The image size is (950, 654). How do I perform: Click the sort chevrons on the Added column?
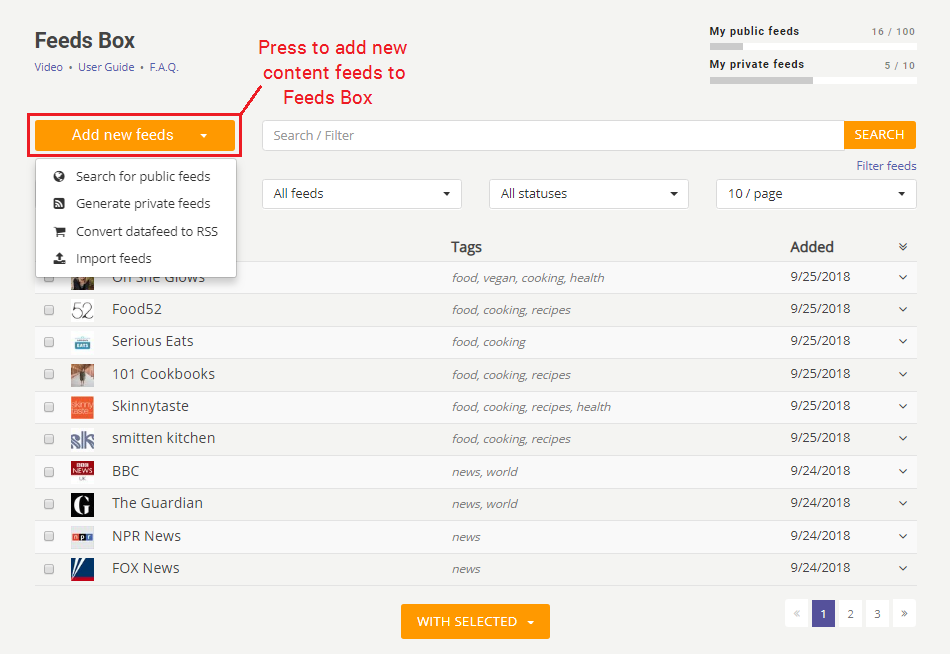903,246
